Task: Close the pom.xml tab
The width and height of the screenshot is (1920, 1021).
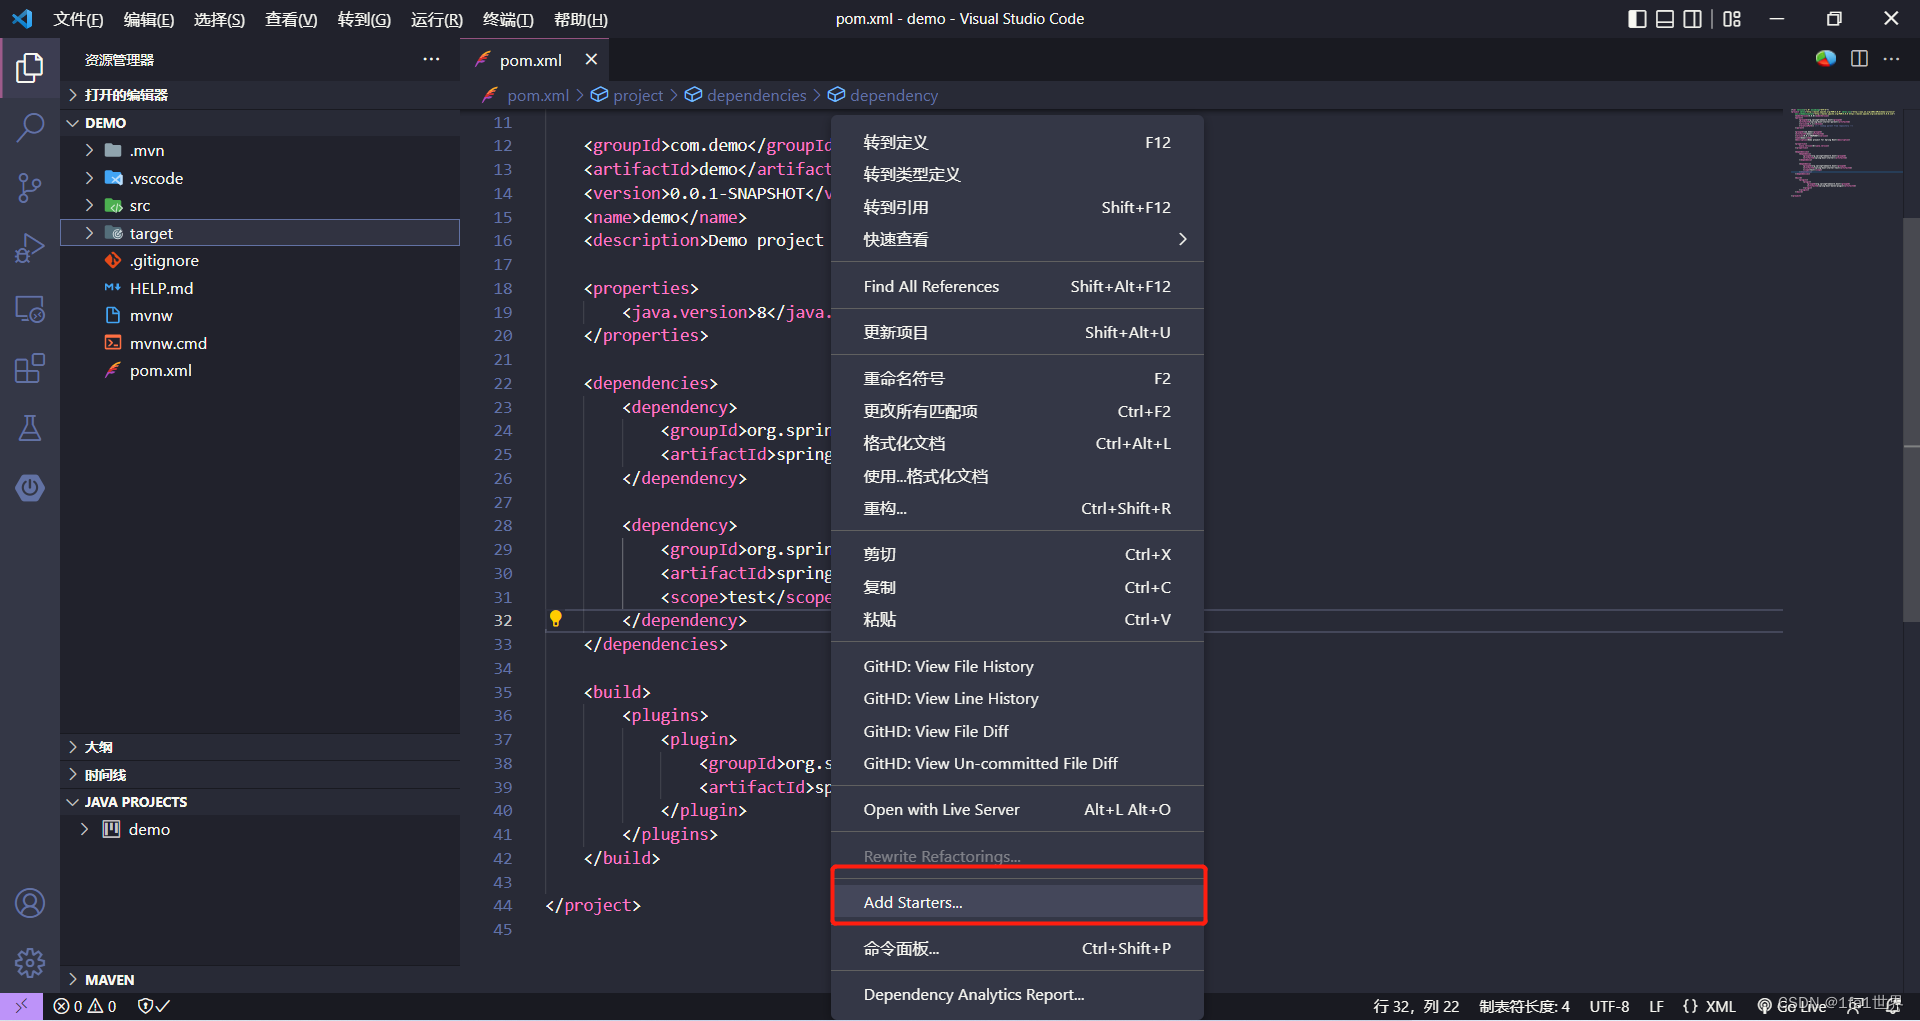Action: 591,60
